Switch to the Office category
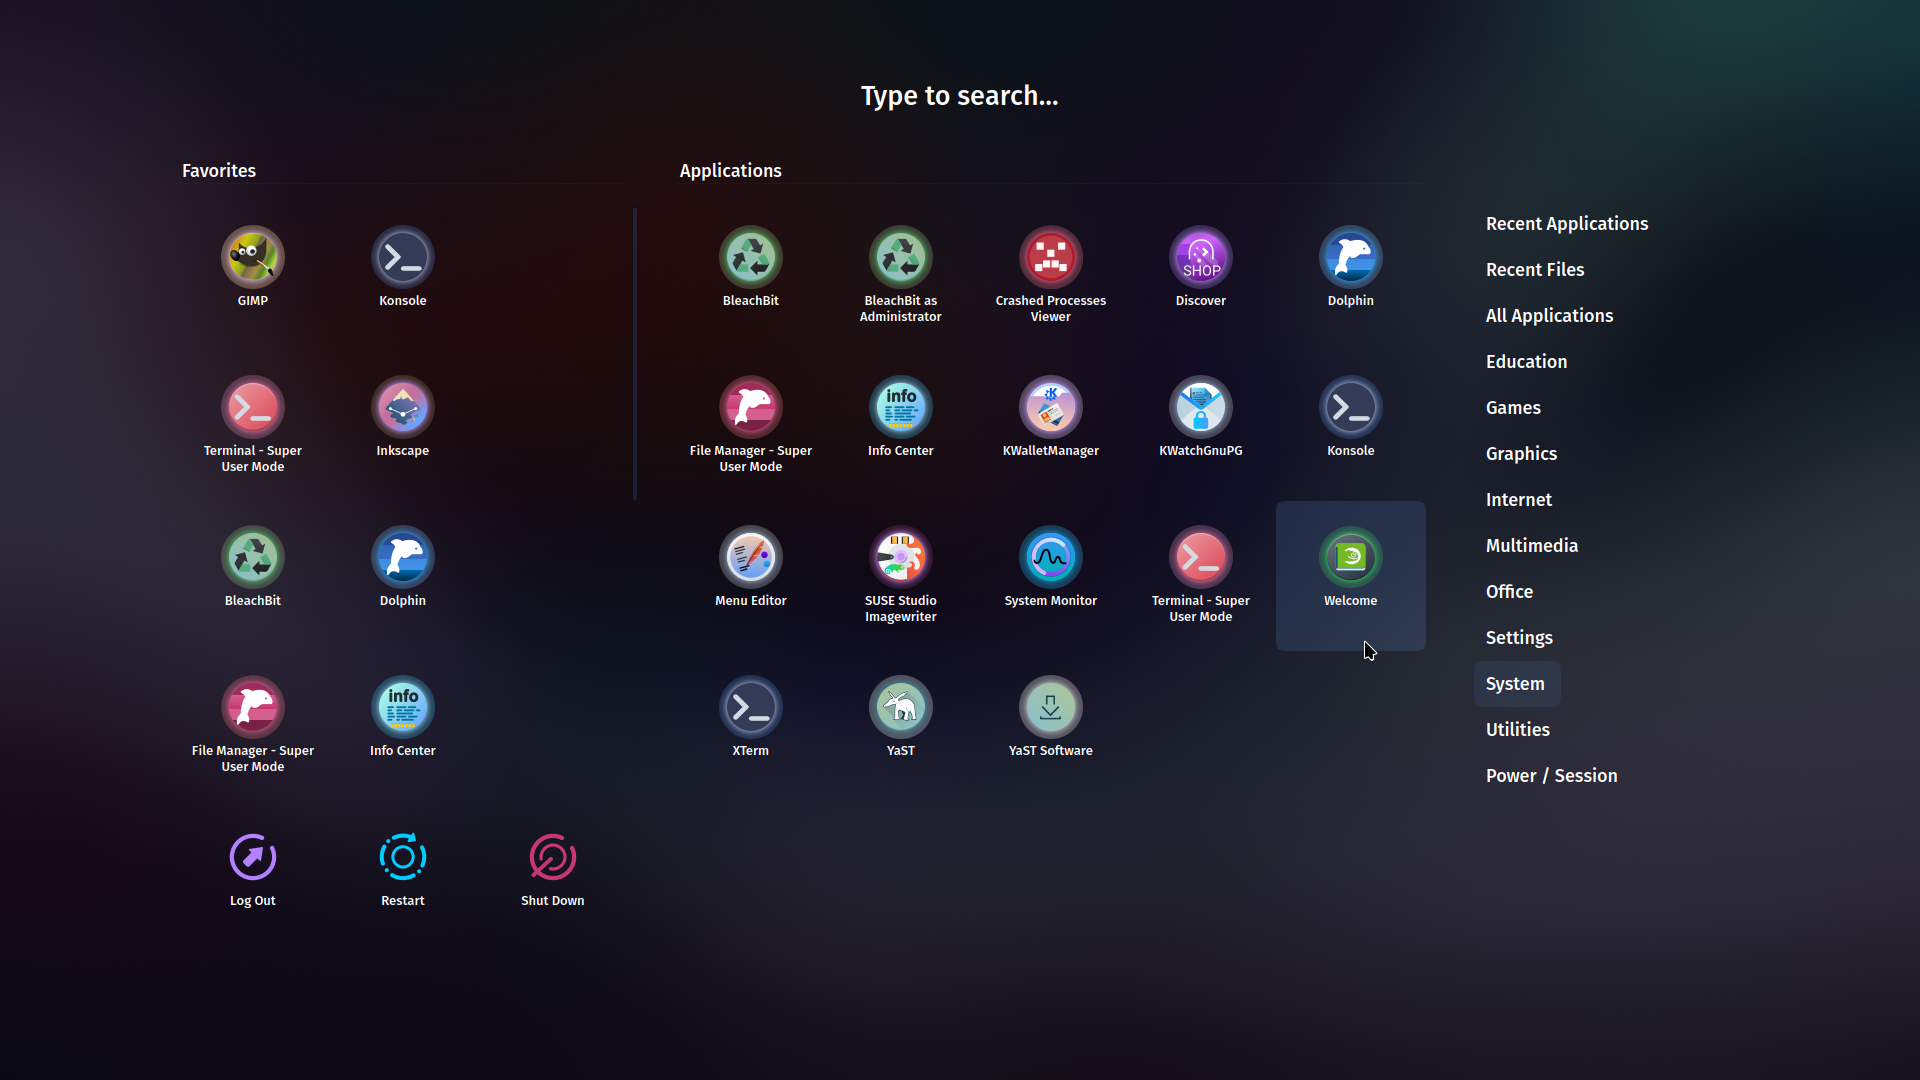This screenshot has height=1080, width=1920. [1509, 592]
